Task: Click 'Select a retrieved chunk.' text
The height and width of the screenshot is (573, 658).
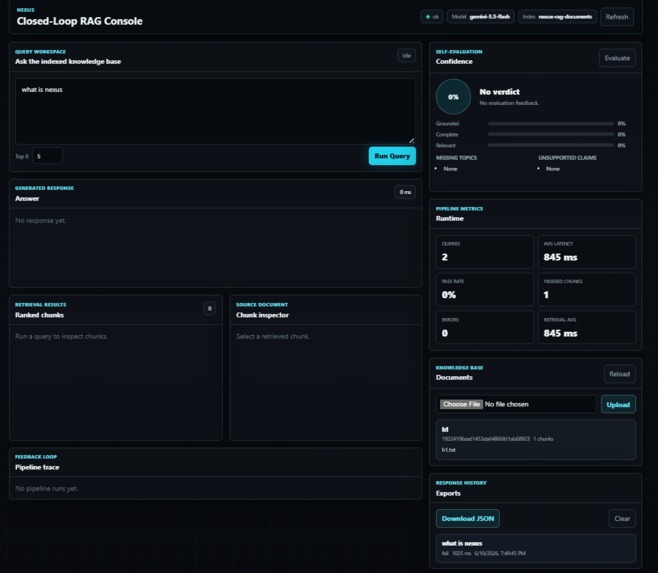Action: [273, 336]
